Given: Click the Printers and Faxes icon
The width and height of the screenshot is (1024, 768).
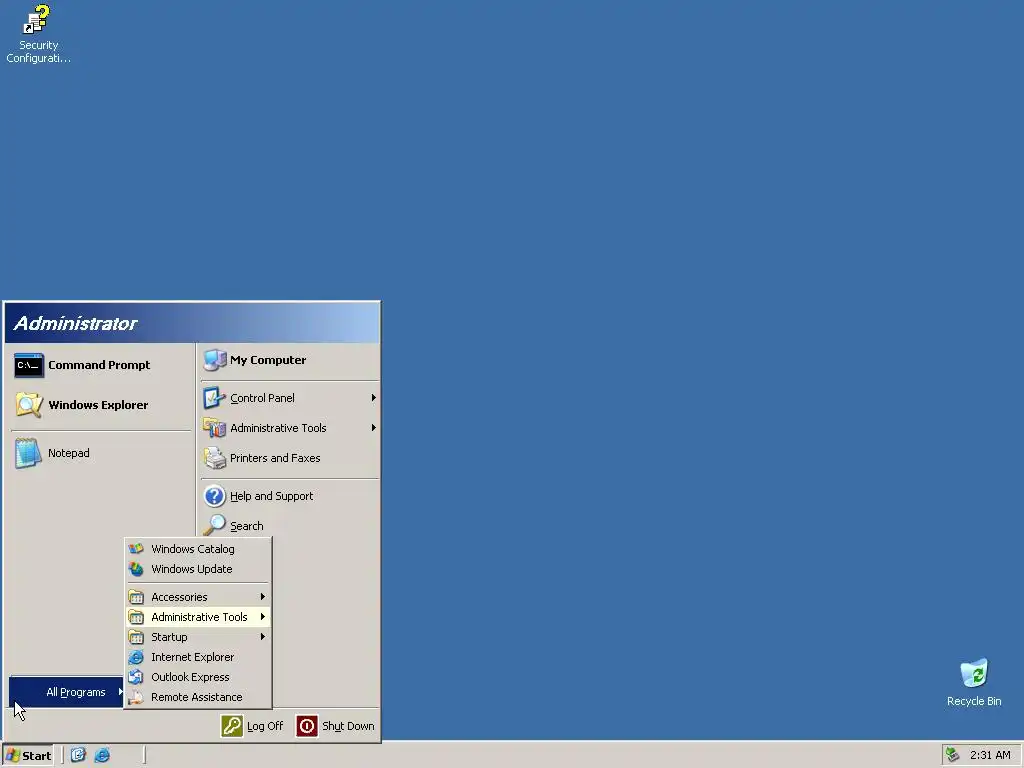Looking at the screenshot, I should coord(214,458).
